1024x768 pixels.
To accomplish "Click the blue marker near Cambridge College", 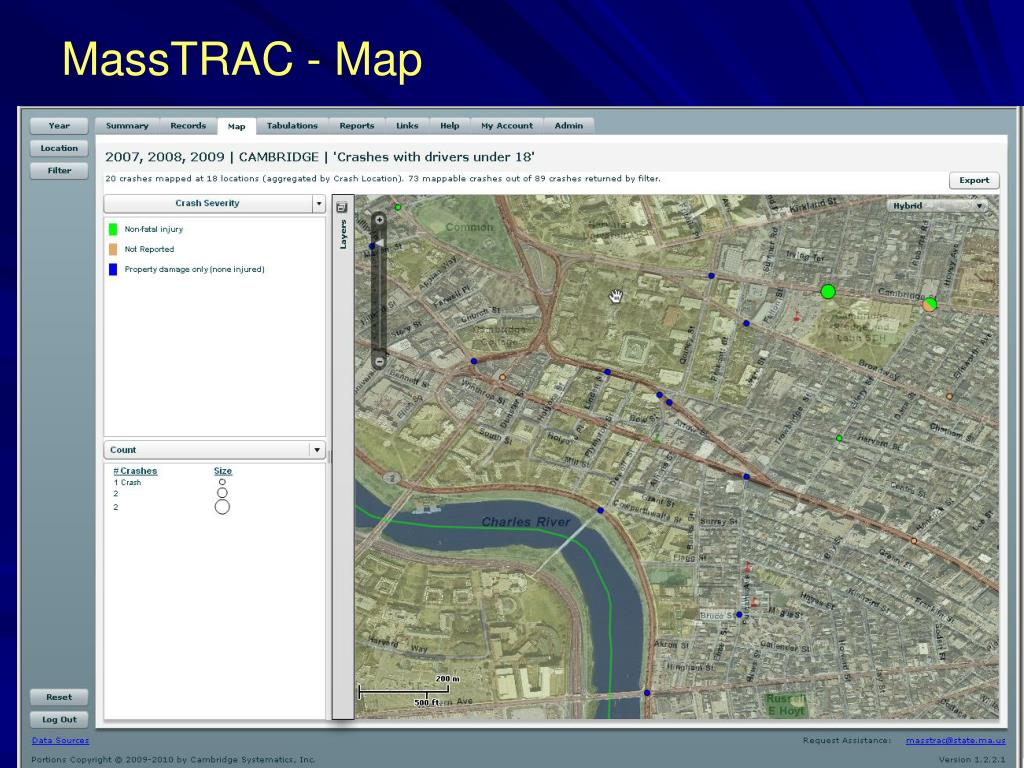I will pos(474,361).
